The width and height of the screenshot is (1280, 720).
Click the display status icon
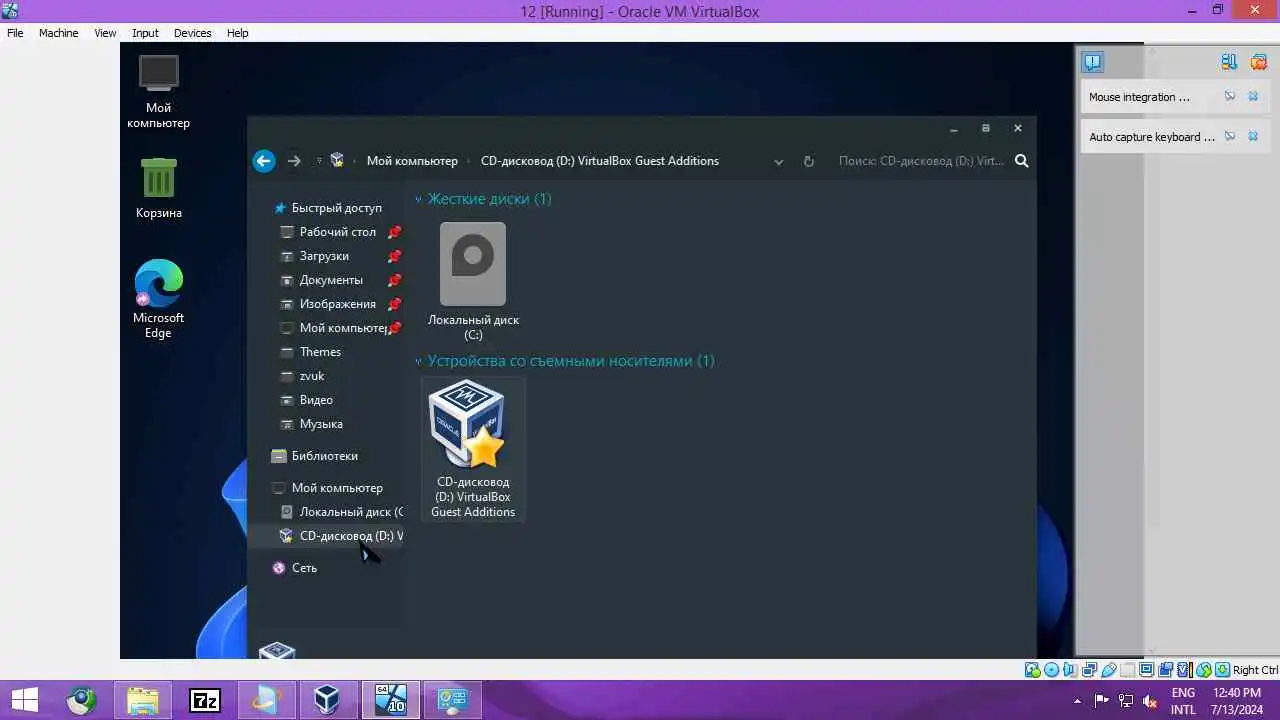[1146, 670]
